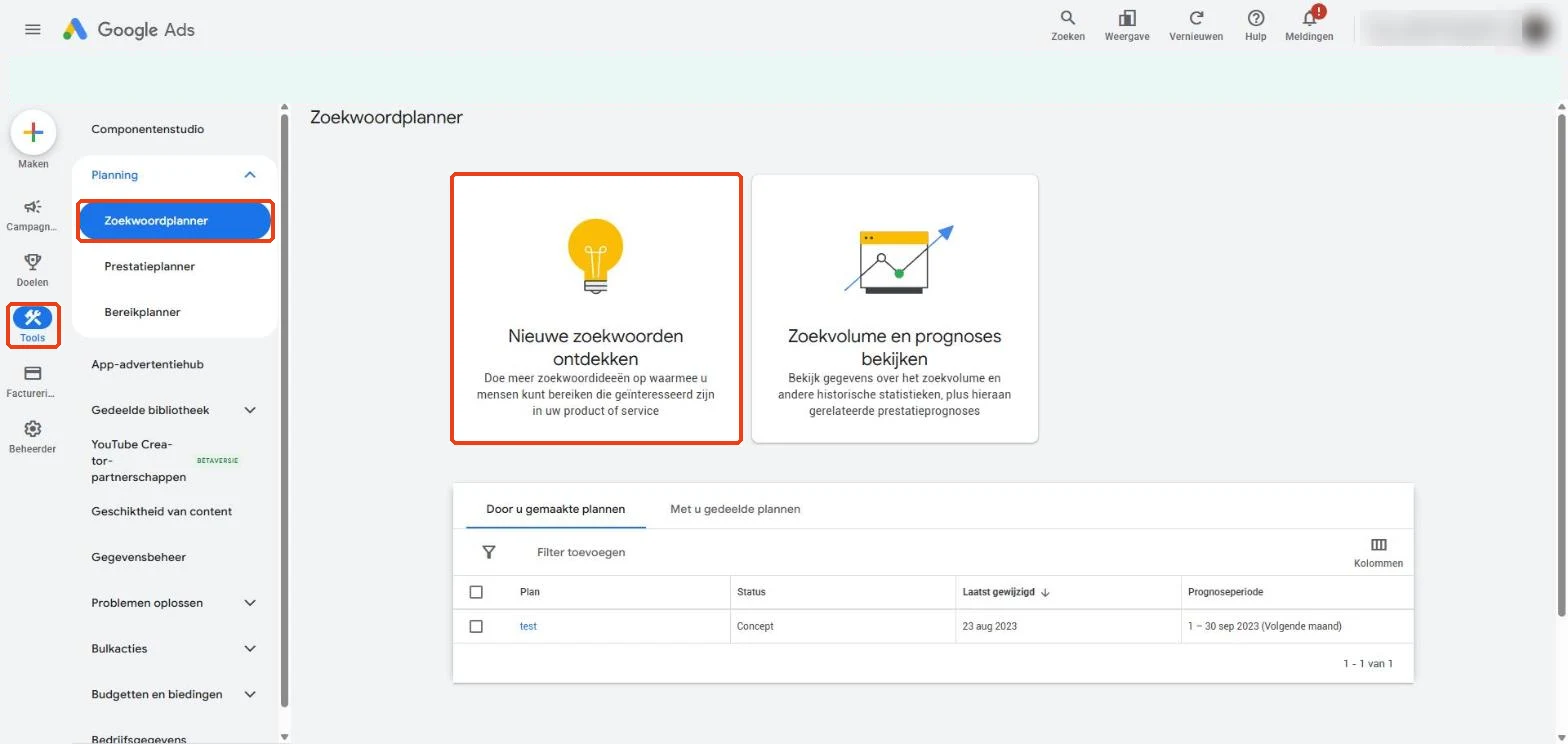
Task: Open YouTube Creator-partnerschappen item
Action: tap(139, 461)
